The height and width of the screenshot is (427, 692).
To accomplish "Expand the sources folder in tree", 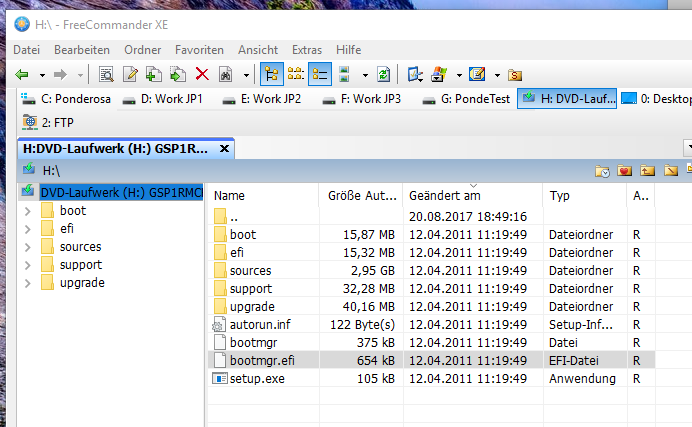I will [x=27, y=247].
